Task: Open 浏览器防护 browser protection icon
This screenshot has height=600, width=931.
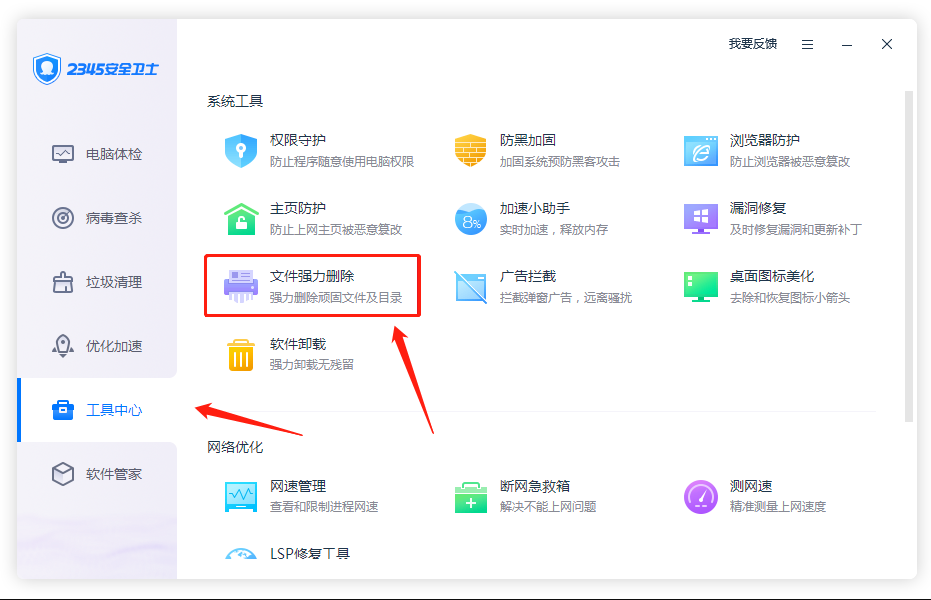Action: tap(700, 150)
